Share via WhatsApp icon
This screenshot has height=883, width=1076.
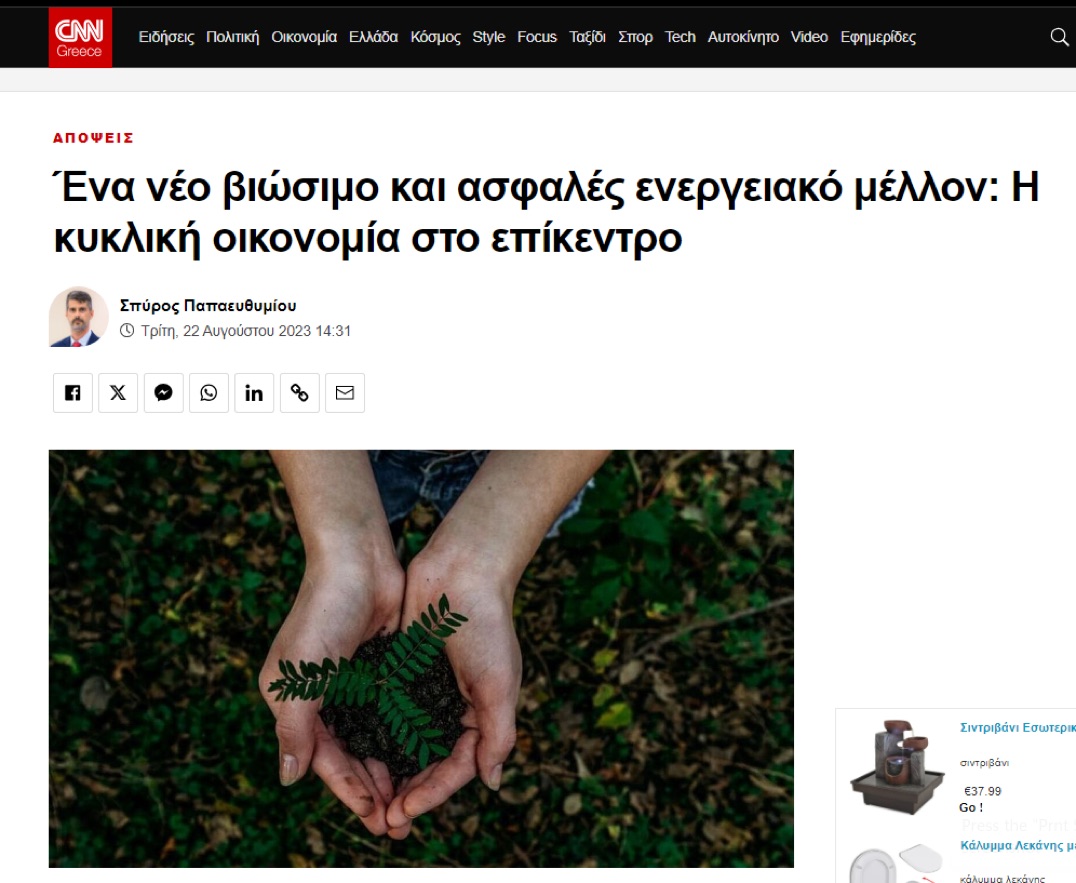click(x=209, y=392)
